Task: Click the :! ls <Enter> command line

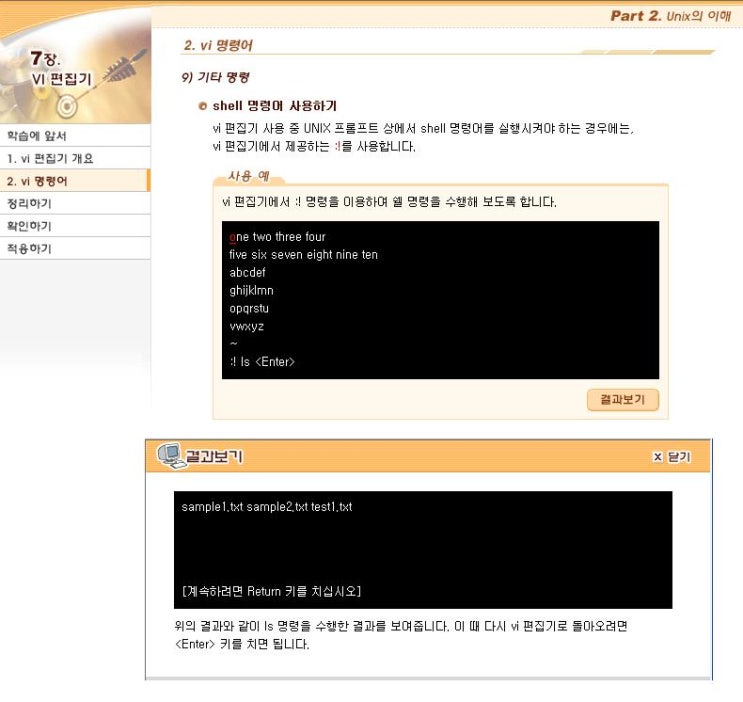Action: point(262,362)
